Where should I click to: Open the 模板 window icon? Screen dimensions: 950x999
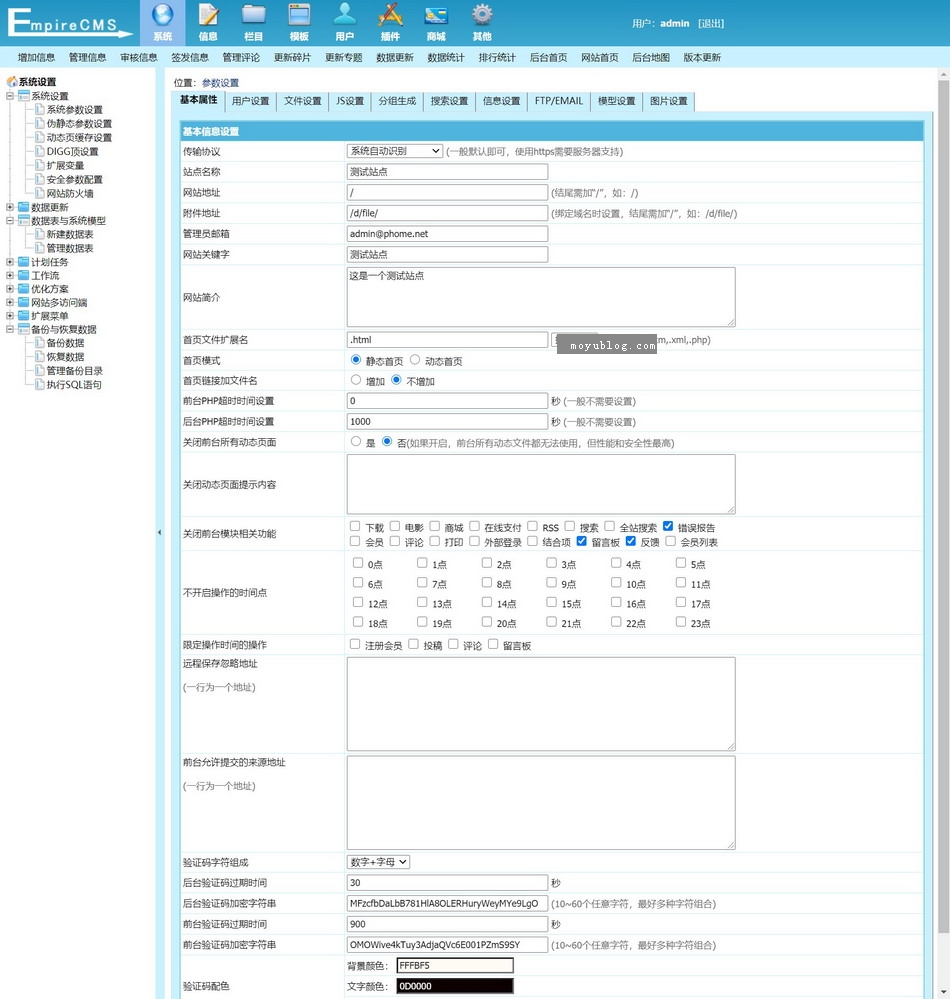coord(299,15)
